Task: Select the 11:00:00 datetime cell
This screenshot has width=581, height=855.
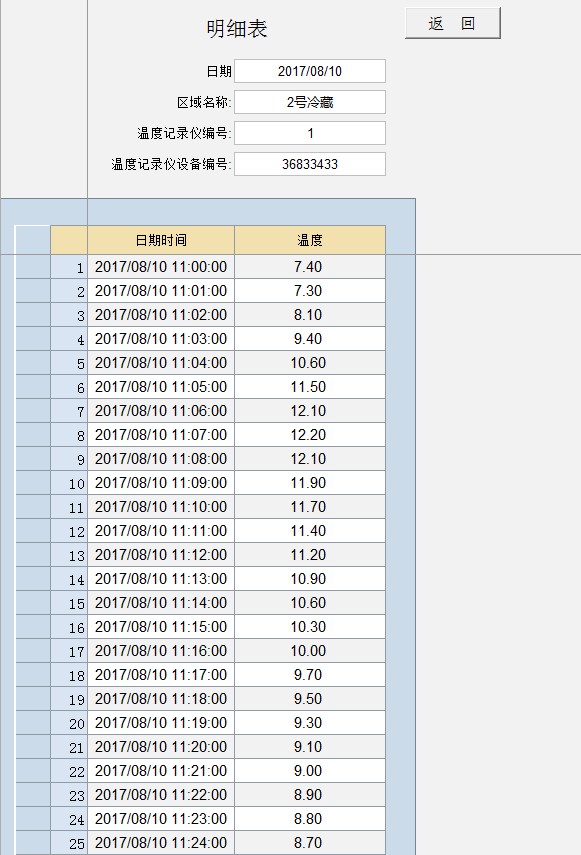Action: click(x=161, y=267)
